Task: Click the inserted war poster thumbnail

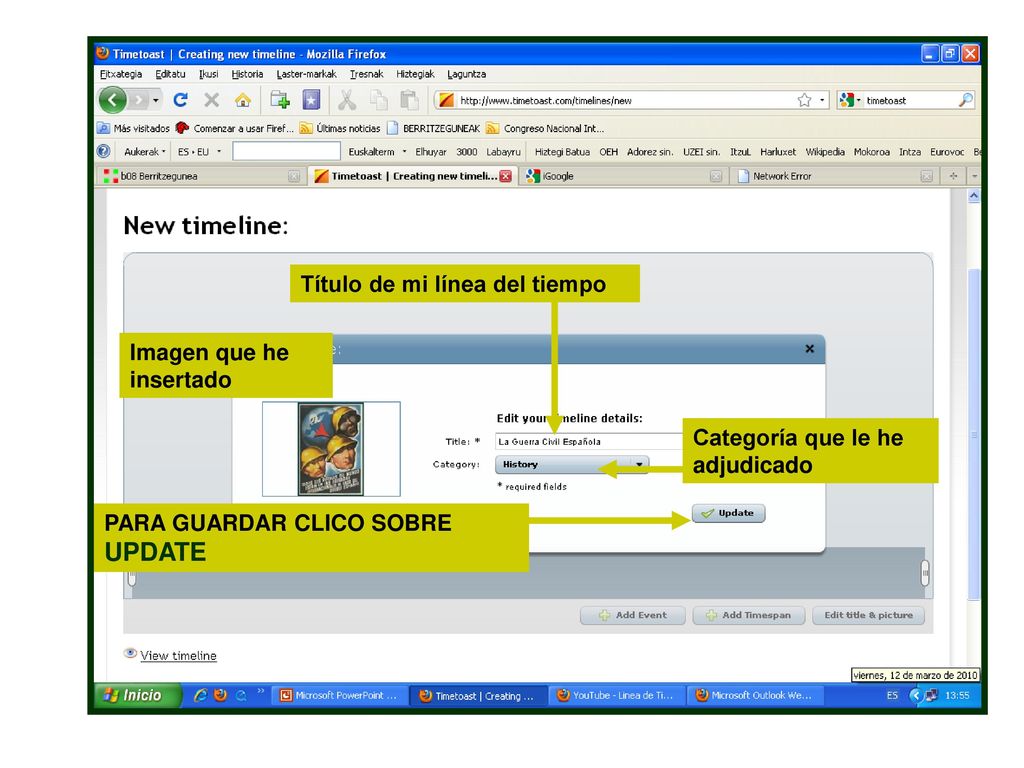Action: (x=331, y=449)
